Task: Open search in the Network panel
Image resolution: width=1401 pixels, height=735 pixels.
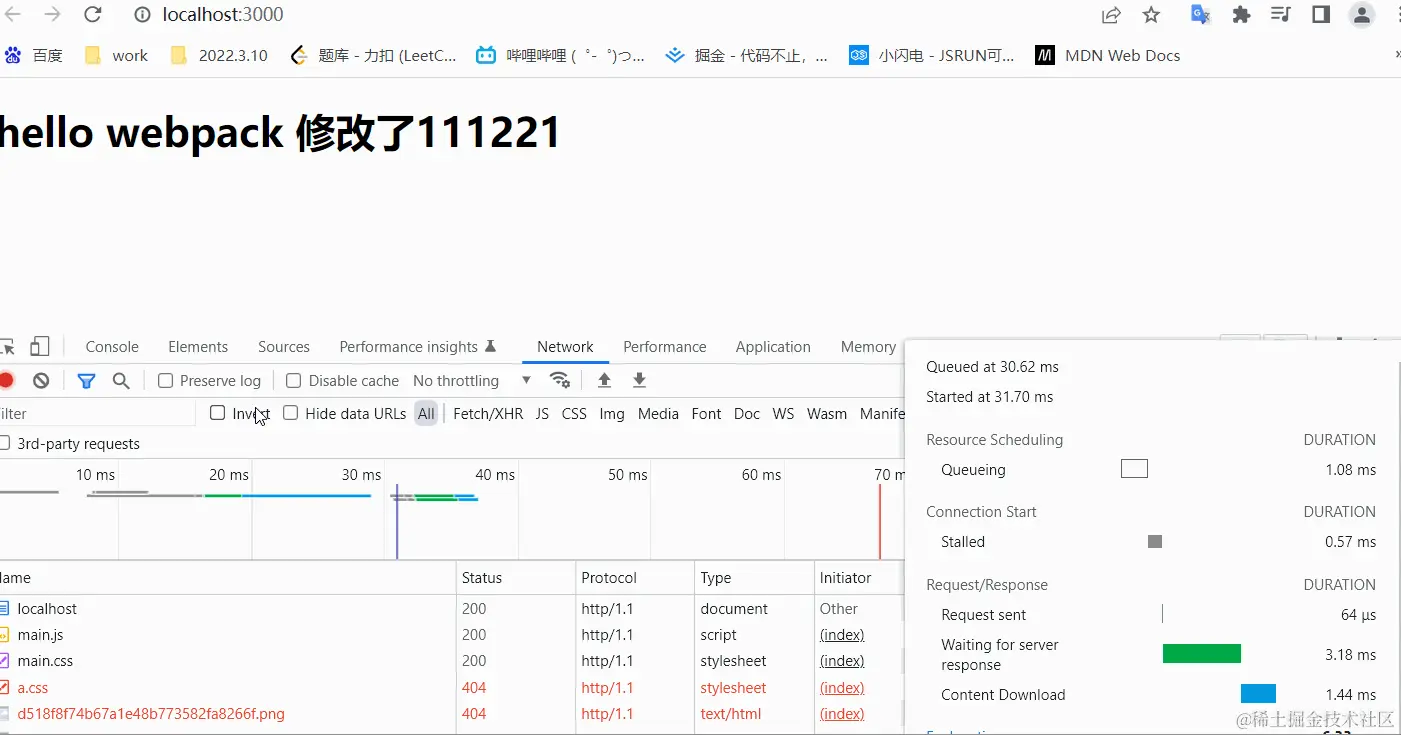Action: click(121, 380)
